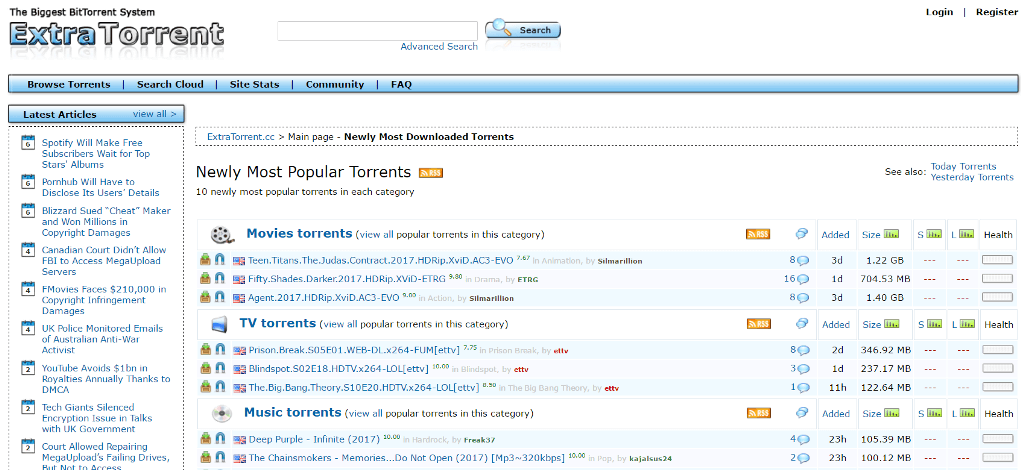Click the download icon for Agent.2017 torrent
1024x470 pixels.
(x=206, y=297)
